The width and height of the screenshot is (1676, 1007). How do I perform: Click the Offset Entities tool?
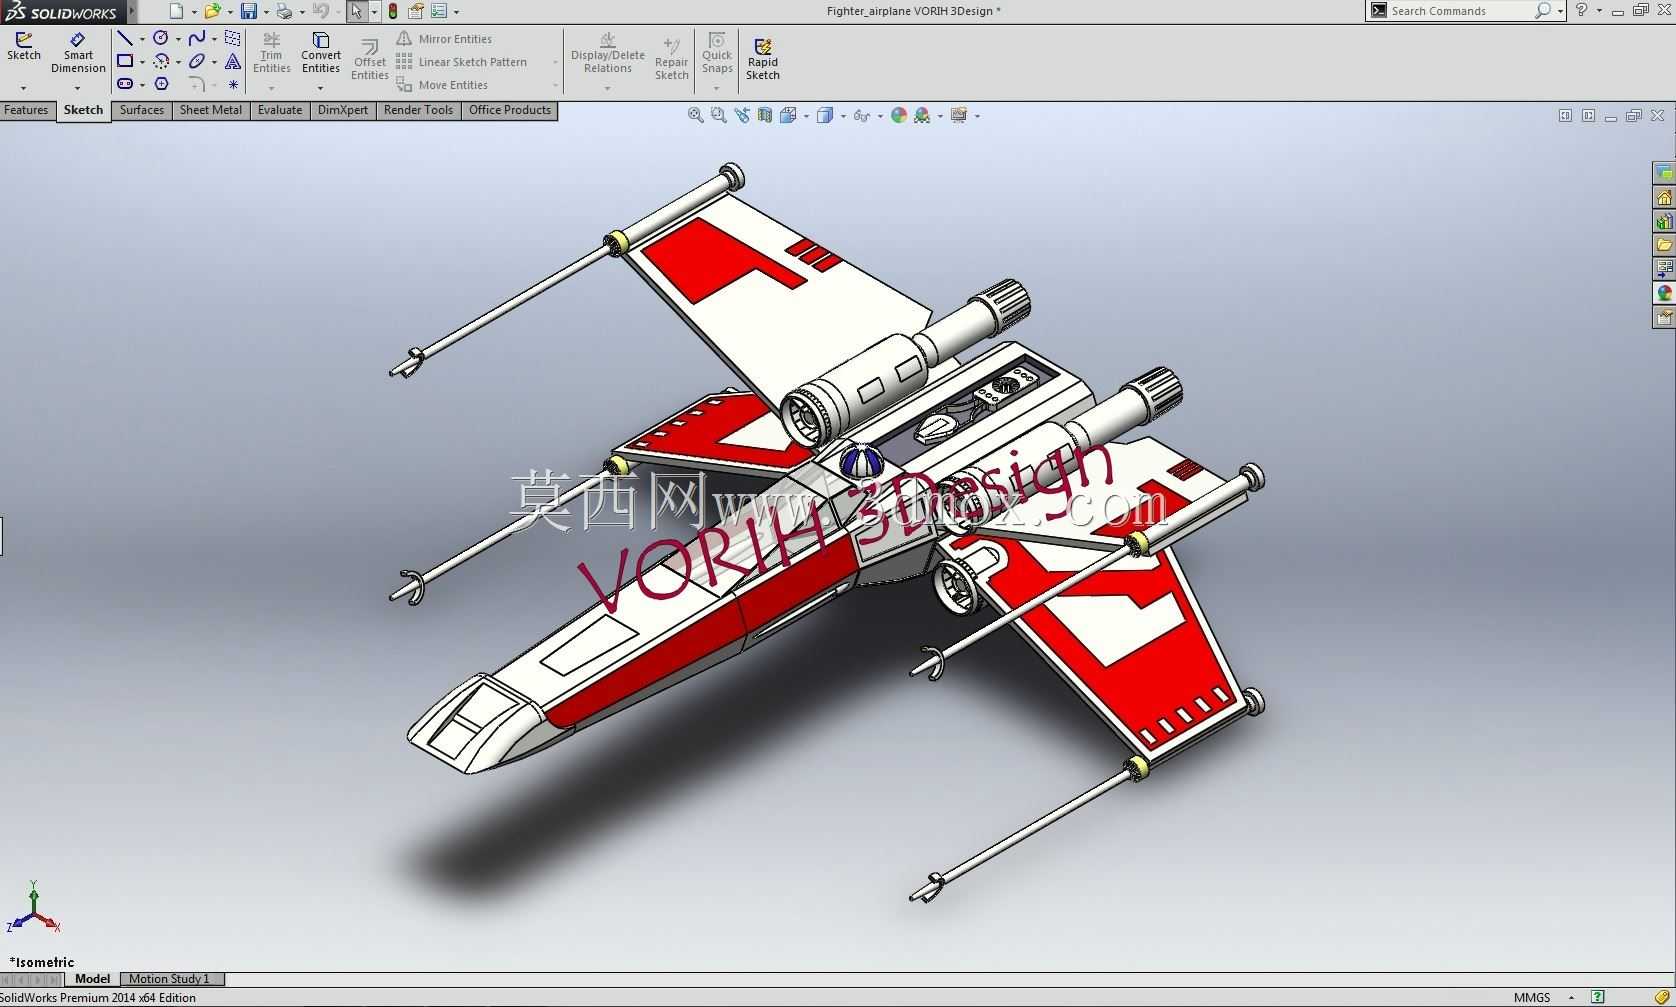(x=369, y=60)
